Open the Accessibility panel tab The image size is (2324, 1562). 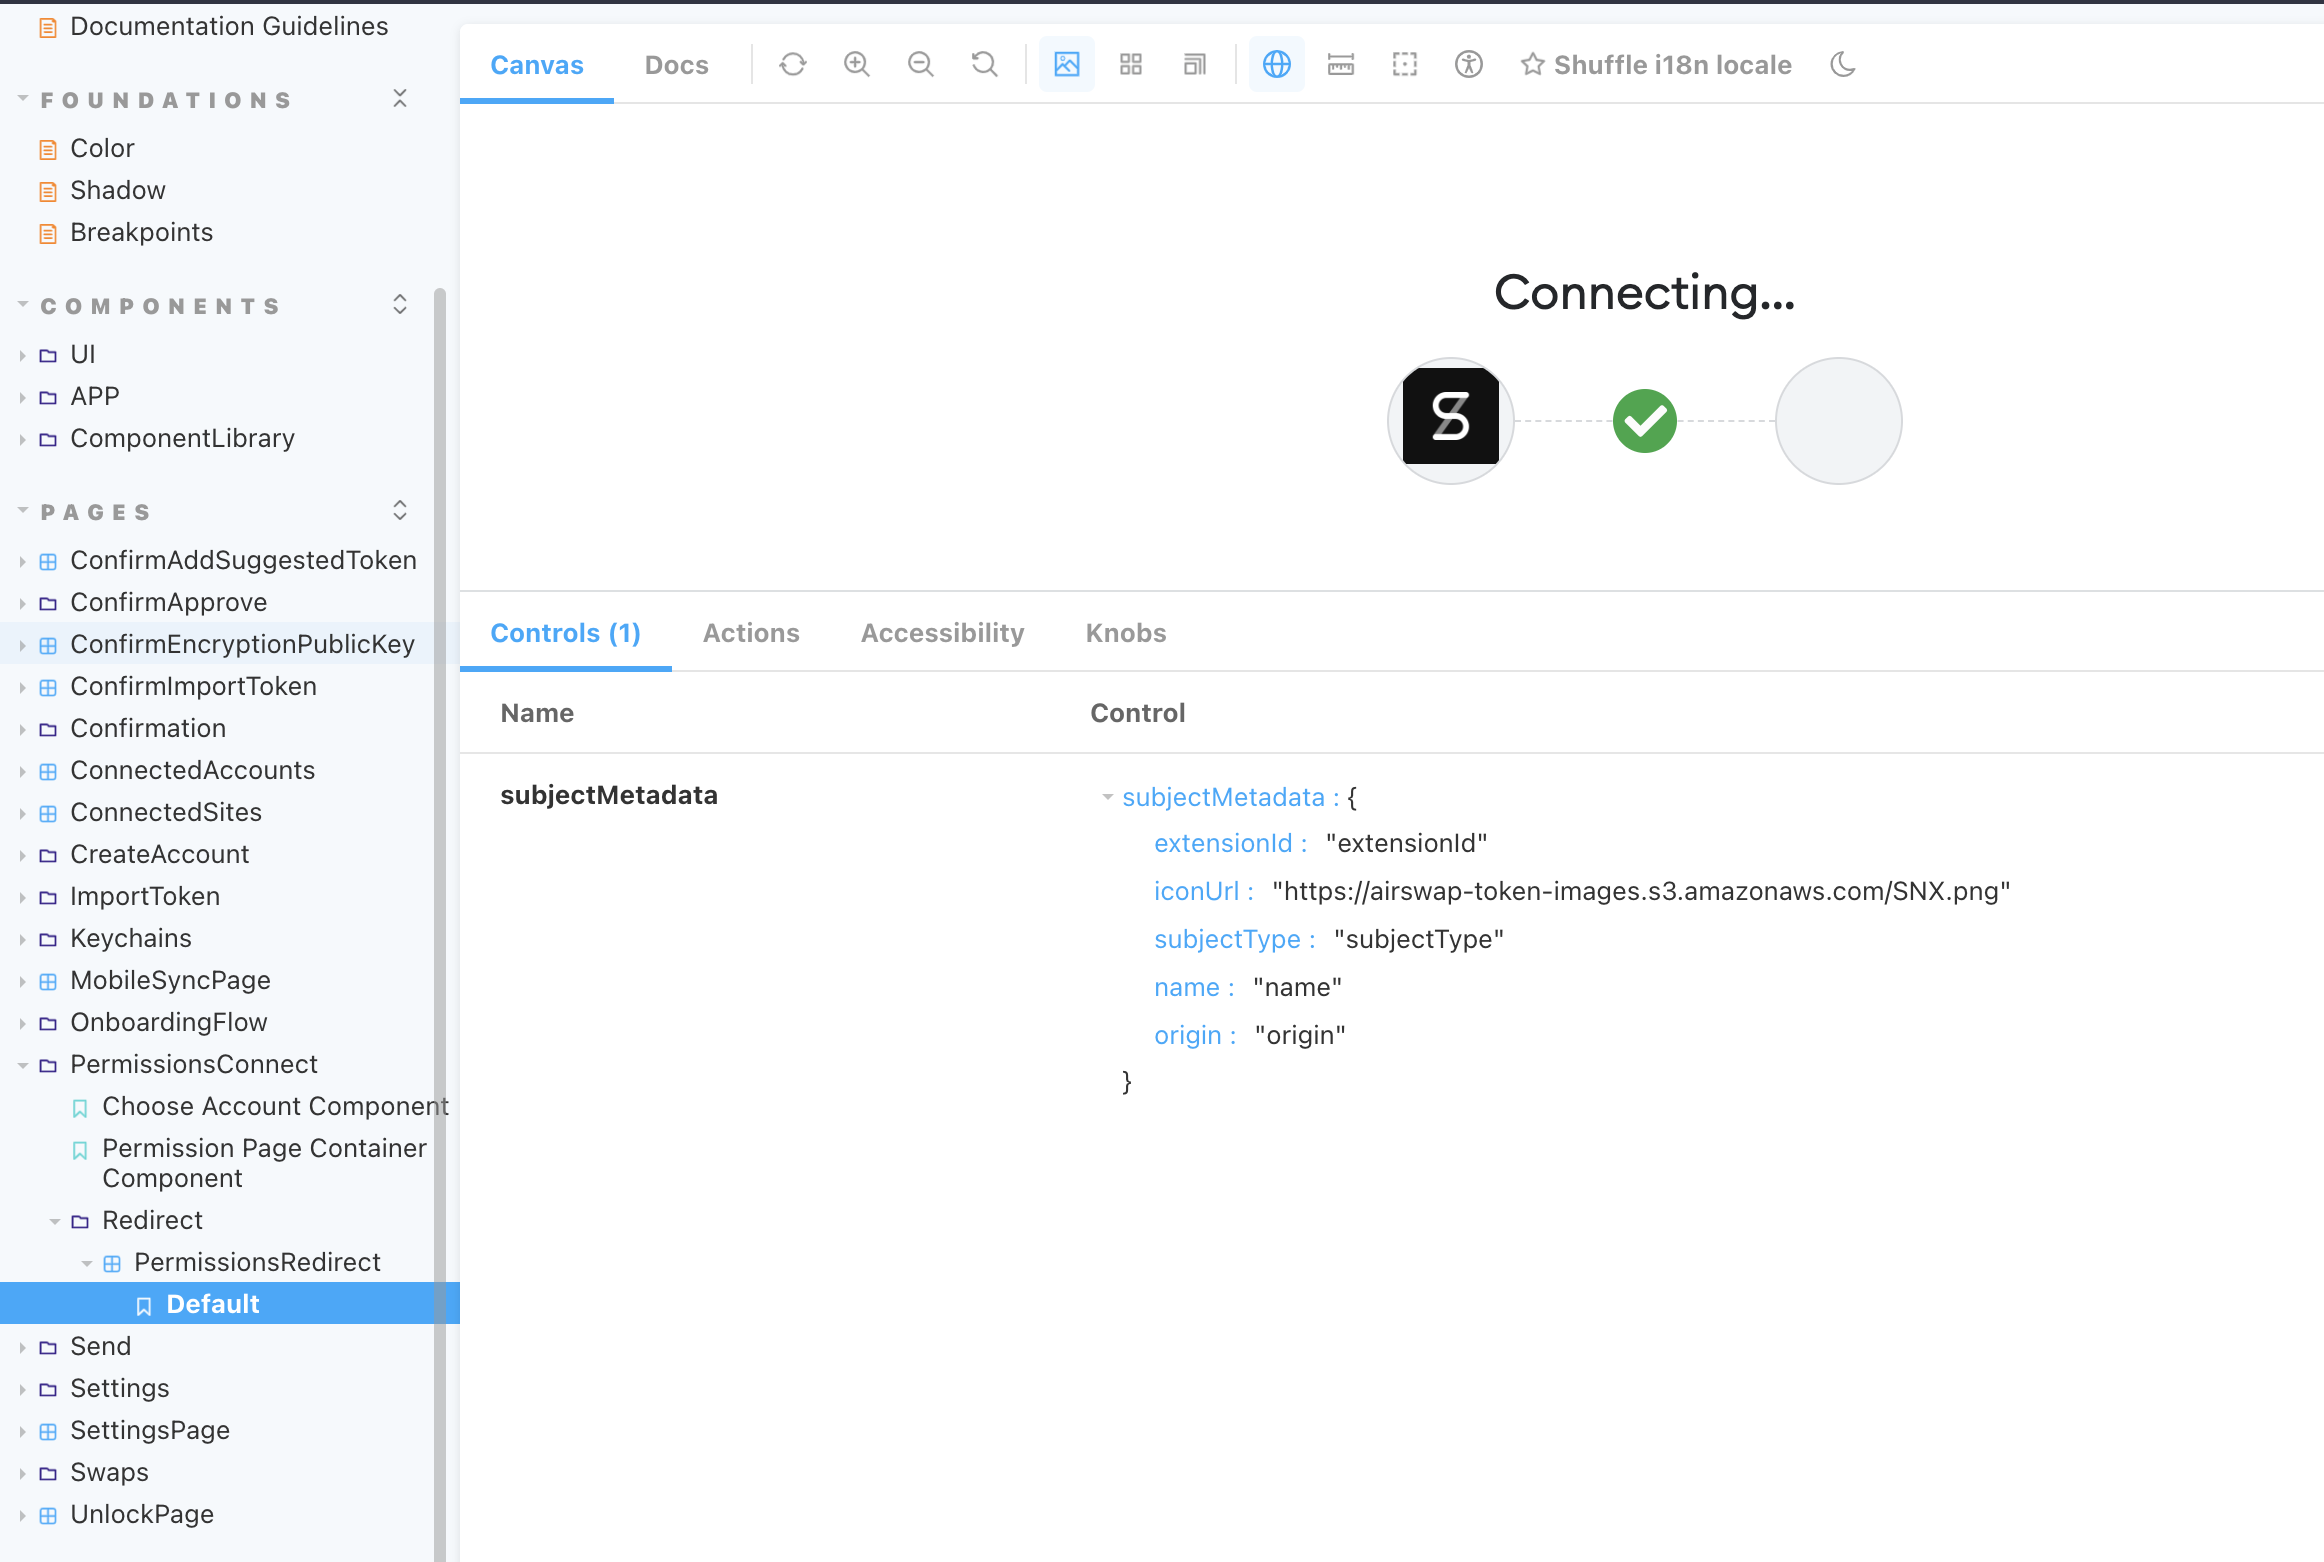coord(941,632)
